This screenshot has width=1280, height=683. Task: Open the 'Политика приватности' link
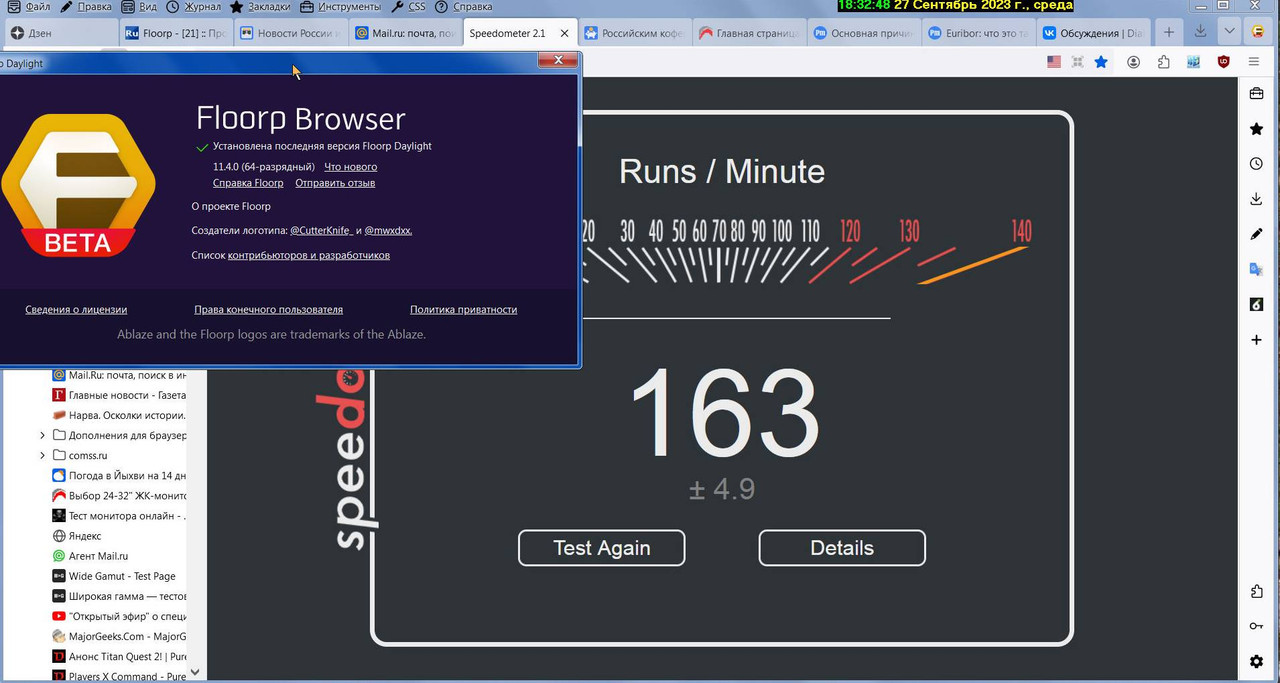click(463, 310)
